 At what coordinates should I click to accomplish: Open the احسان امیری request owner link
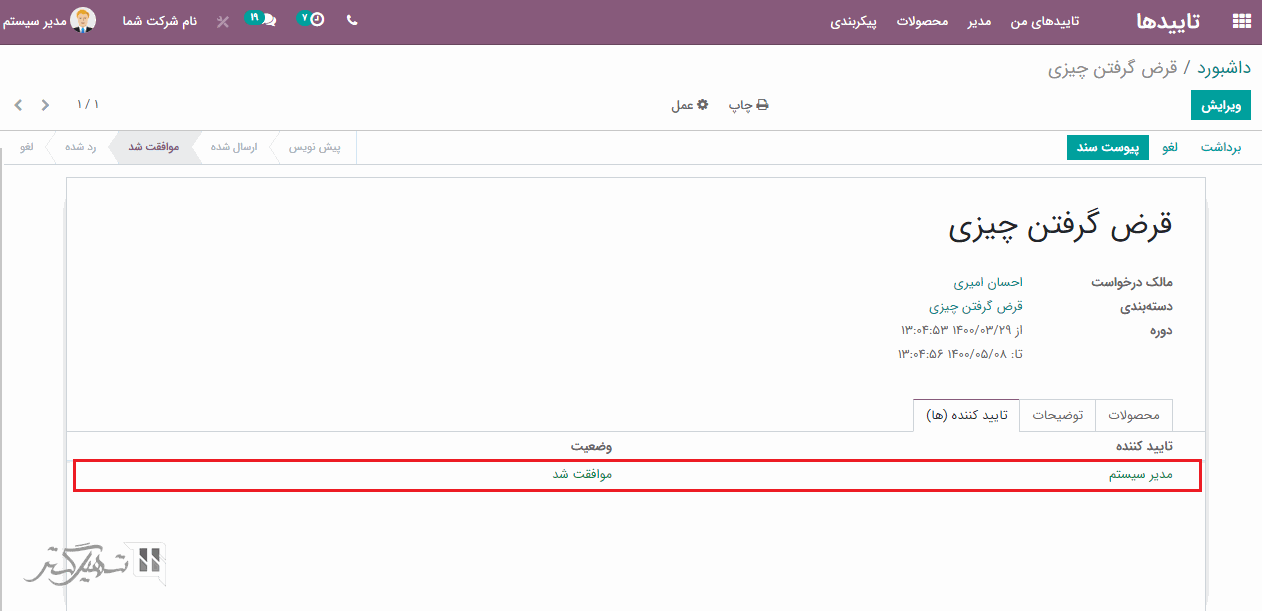pyautogui.click(x=988, y=282)
